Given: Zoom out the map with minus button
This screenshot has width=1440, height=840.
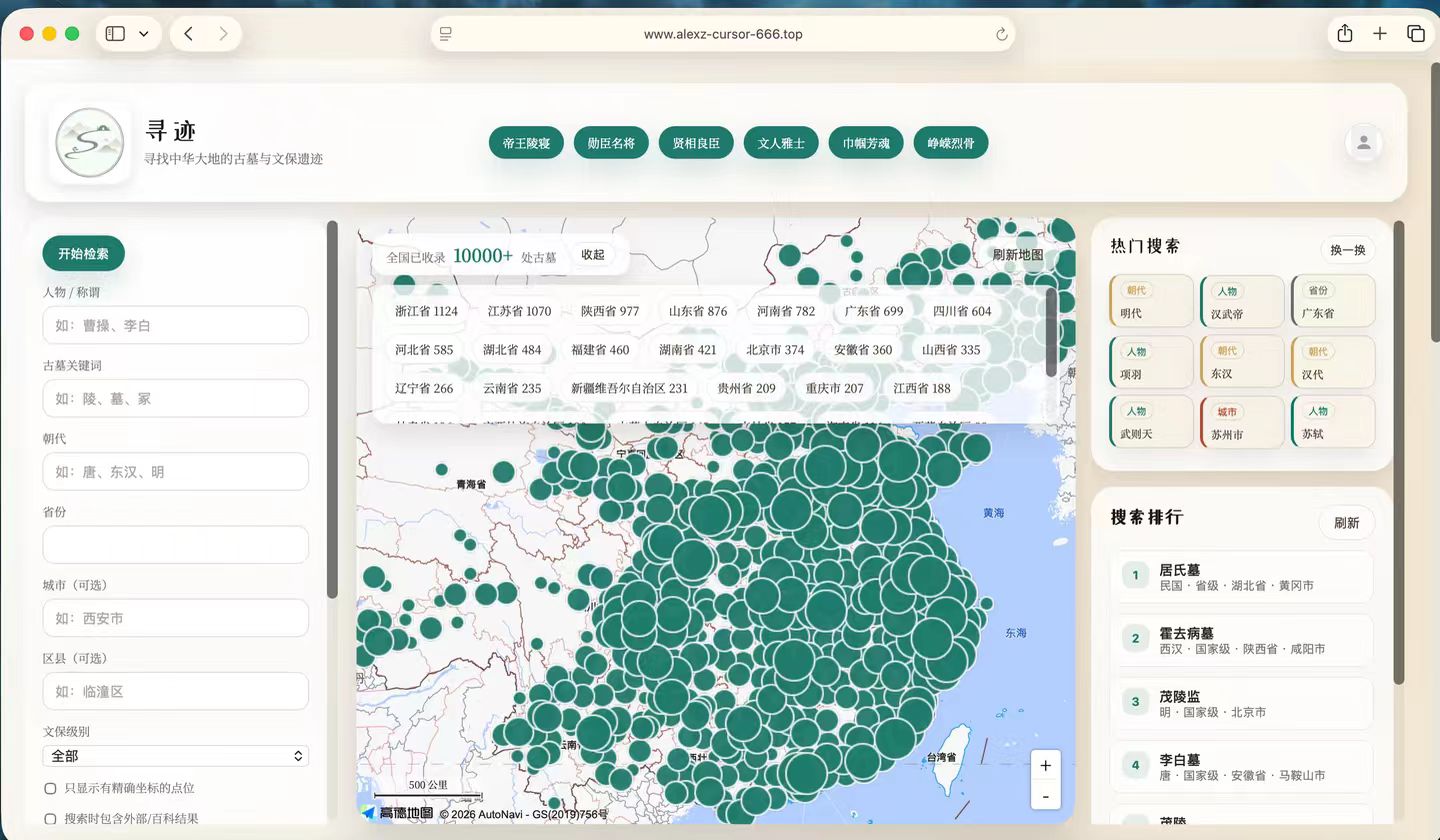Looking at the screenshot, I should click(1045, 796).
